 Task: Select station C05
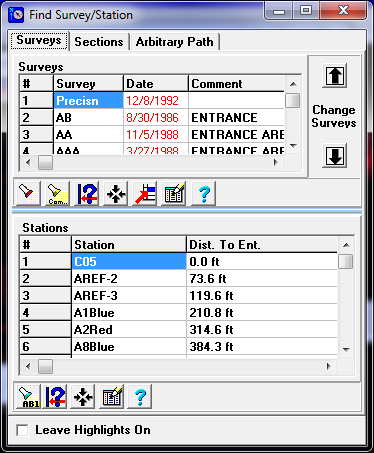click(x=129, y=261)
